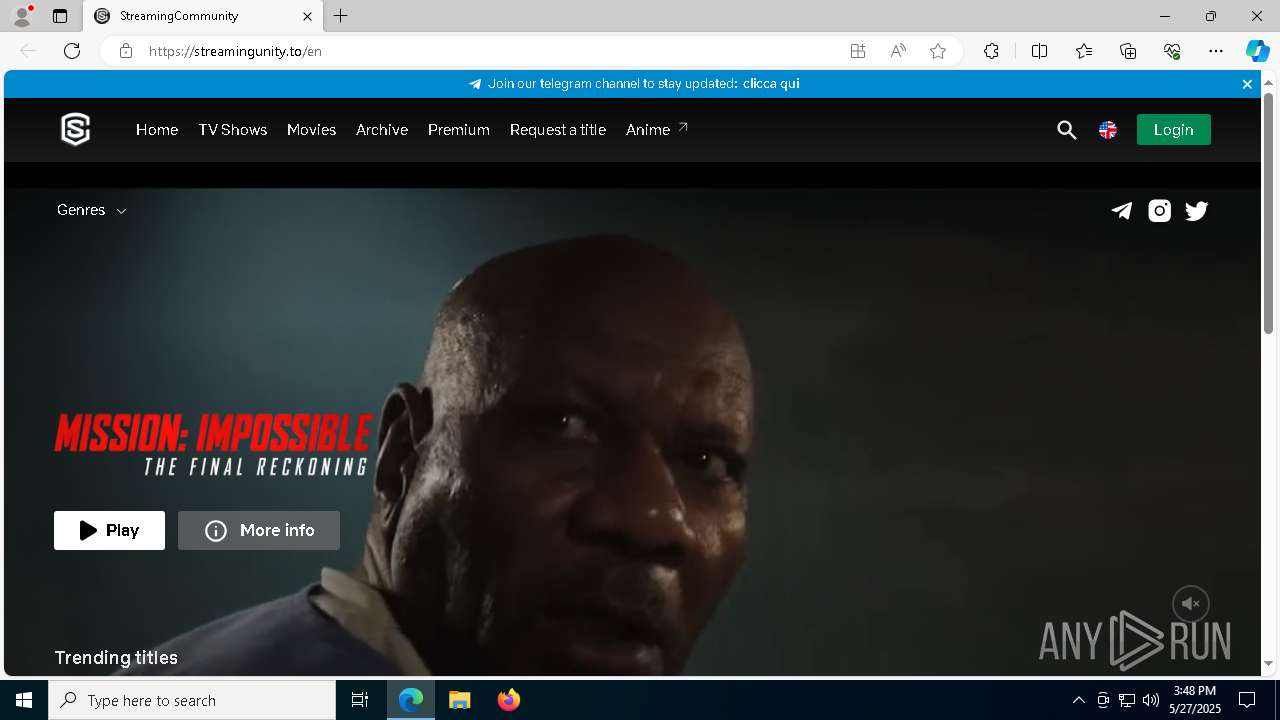This screenshot has width=1280, height=720.
Task: Click the clicca qui telegram link
Action: tap(771, 84)
